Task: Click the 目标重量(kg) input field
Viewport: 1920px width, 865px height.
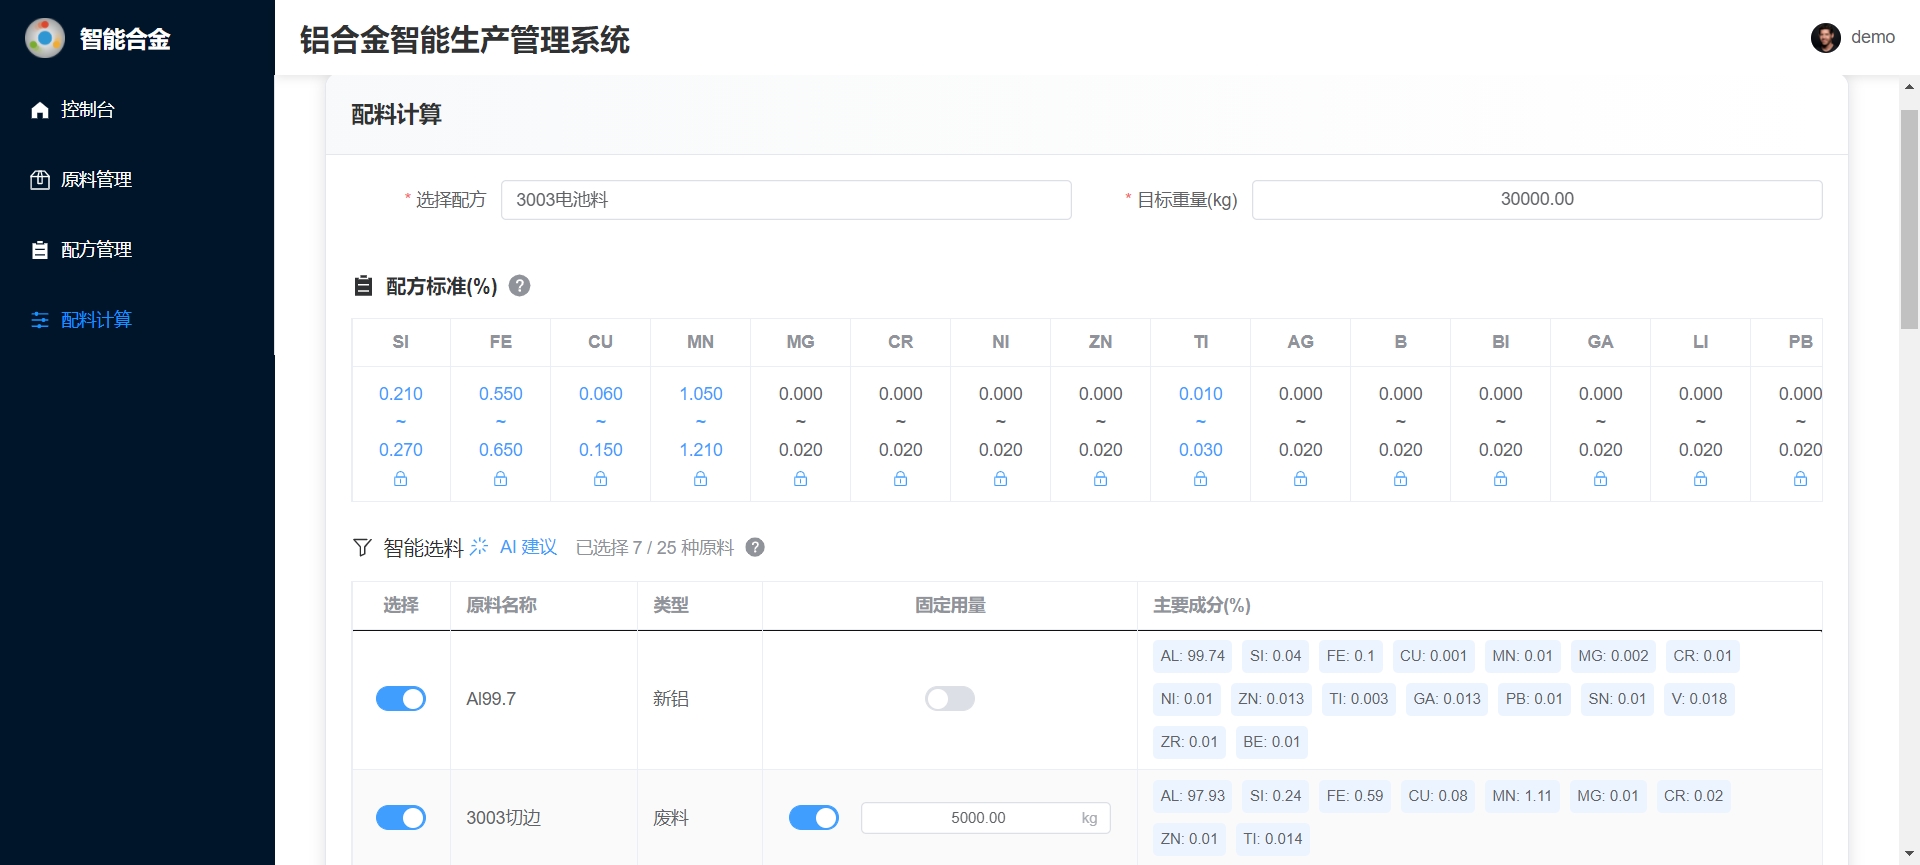Action: click(1537, 200)
